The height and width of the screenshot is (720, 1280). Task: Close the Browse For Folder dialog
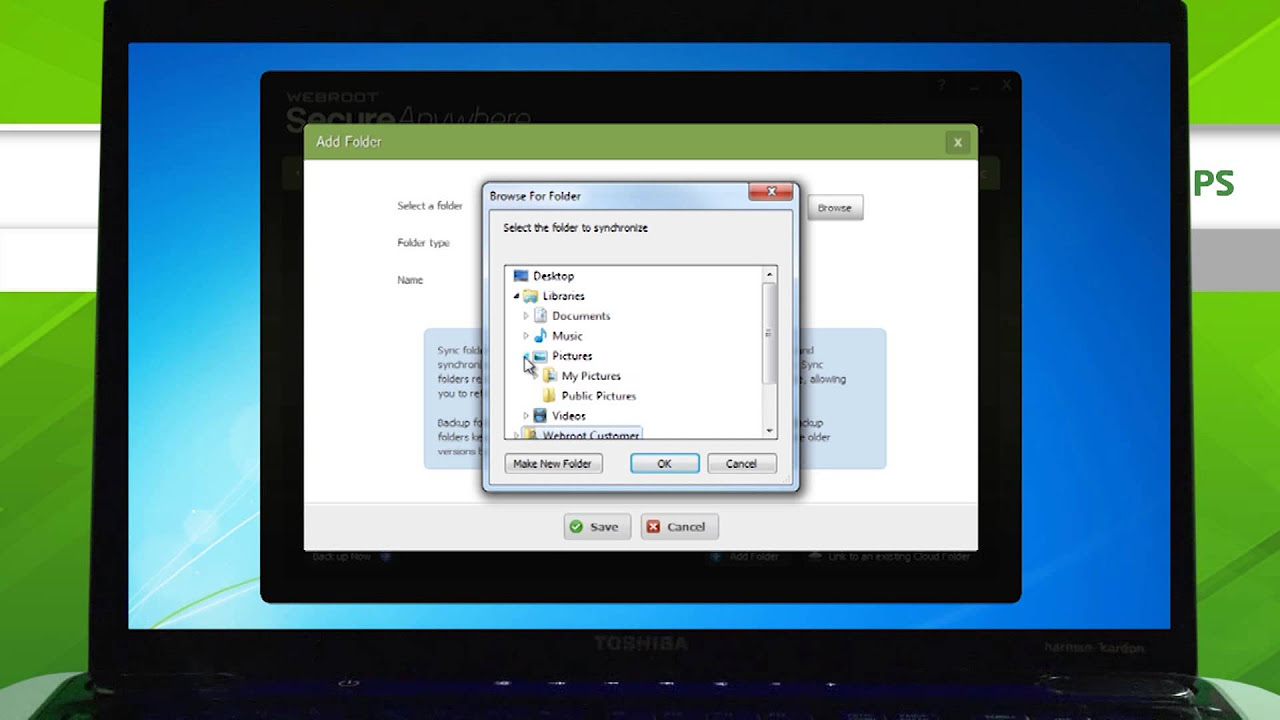tap(771, 192)
